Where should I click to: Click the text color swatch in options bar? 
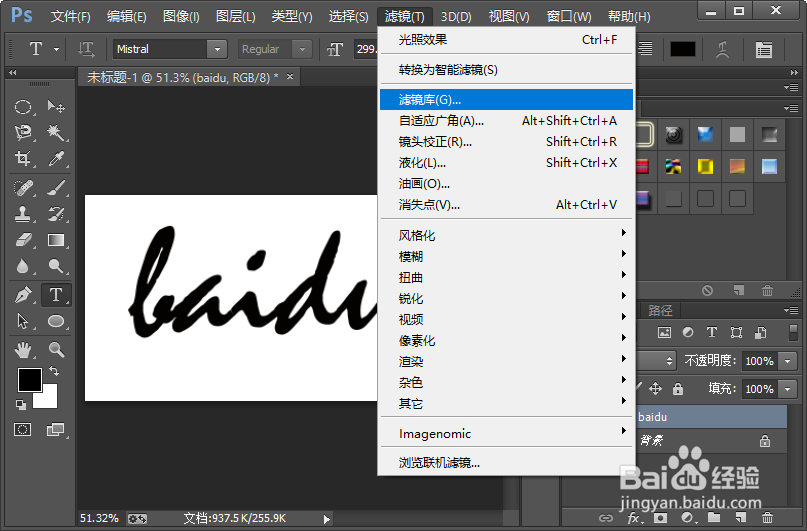[683, 49]
